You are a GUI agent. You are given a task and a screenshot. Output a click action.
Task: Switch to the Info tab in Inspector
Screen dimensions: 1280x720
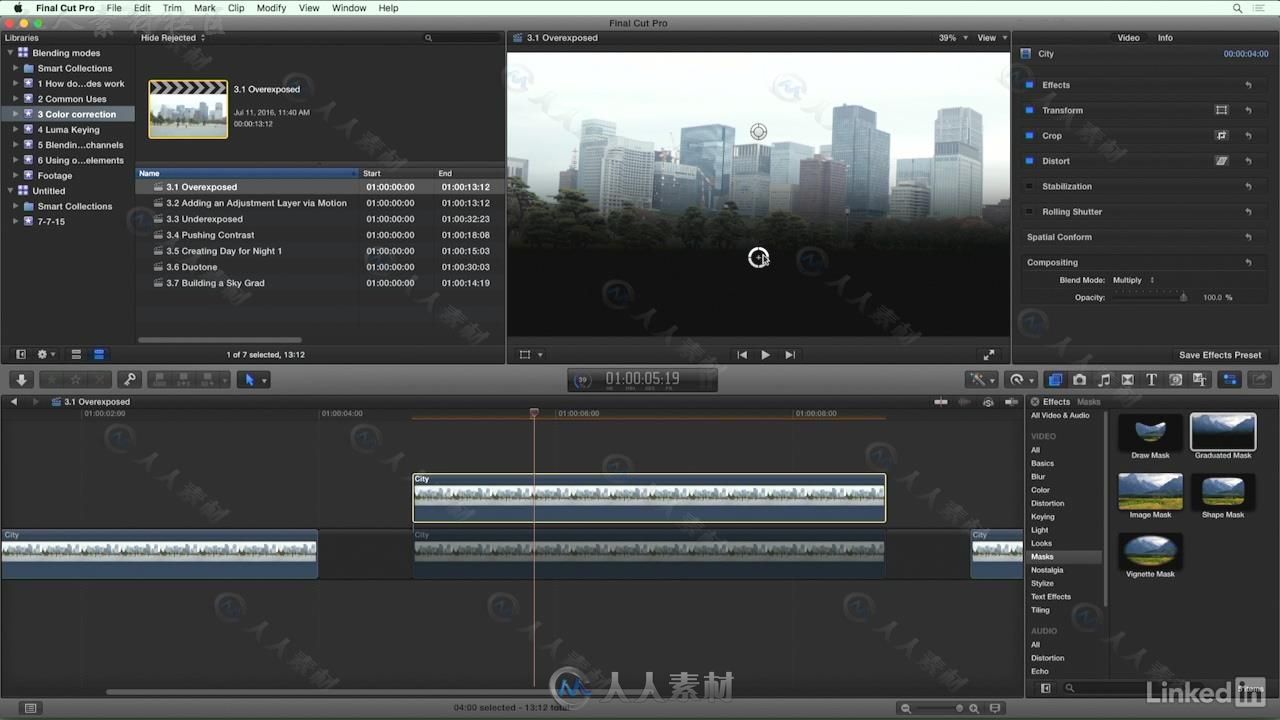coord(1165,38)
